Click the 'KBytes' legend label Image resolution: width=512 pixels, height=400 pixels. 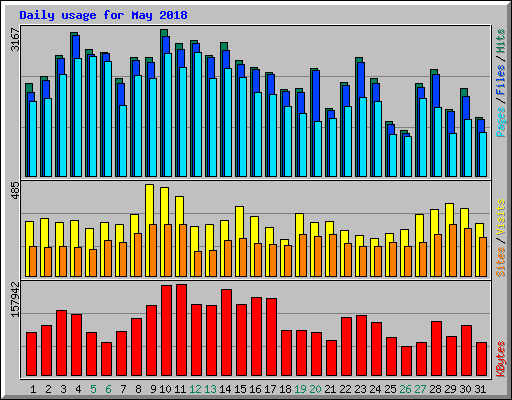click(x=500, y=359)
